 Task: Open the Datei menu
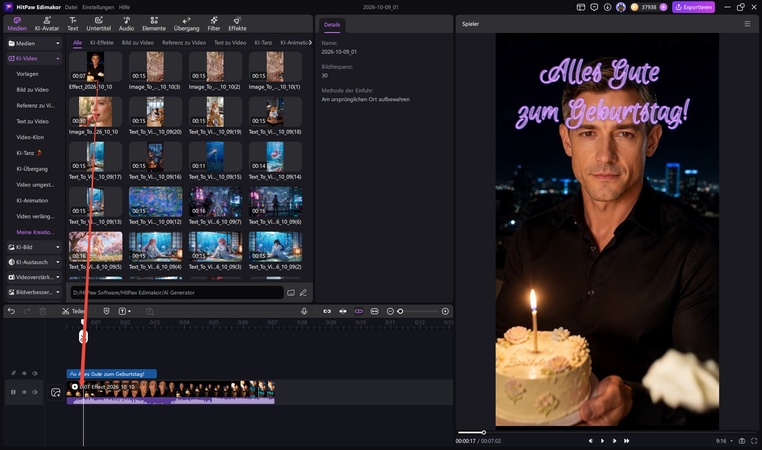pos(71,7)
